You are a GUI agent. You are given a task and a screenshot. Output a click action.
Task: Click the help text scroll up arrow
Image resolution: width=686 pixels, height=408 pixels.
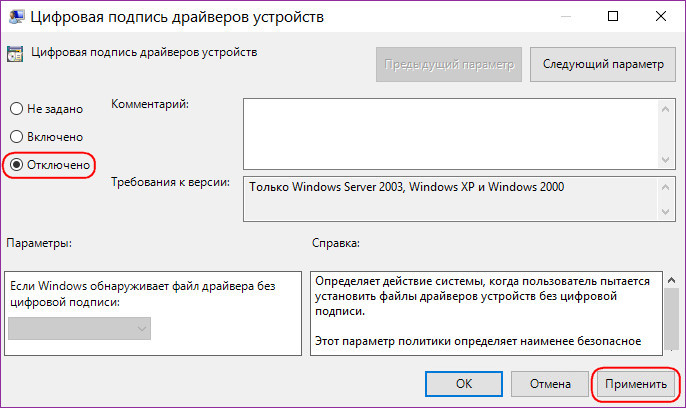672,280
